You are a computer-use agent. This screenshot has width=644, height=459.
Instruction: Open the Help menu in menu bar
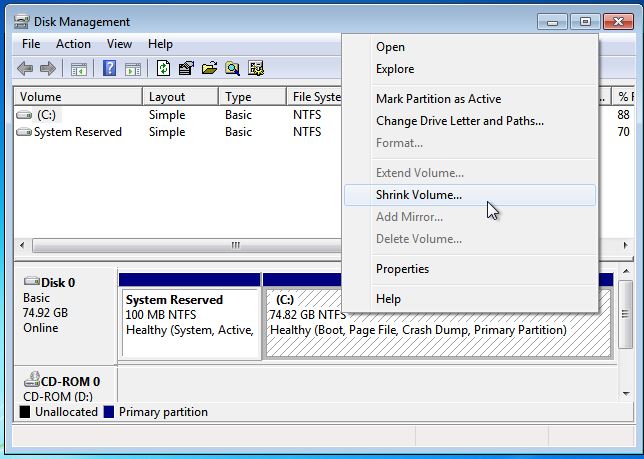(x=160, y=44)
